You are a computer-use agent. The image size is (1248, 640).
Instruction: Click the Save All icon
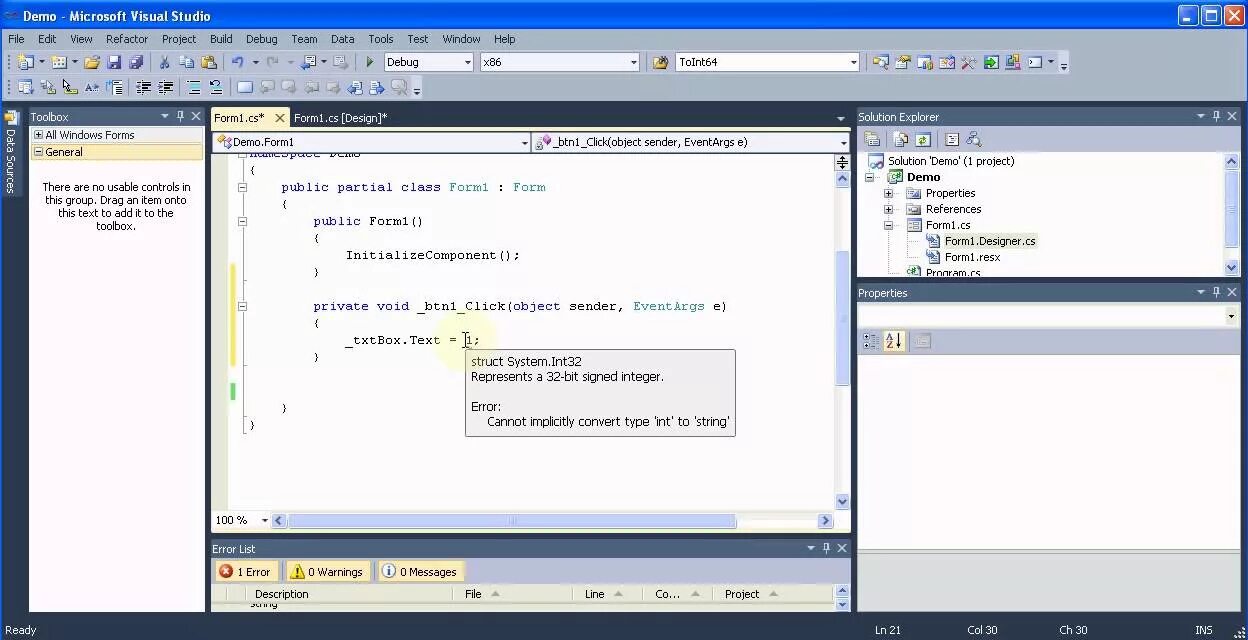point(136,62)
